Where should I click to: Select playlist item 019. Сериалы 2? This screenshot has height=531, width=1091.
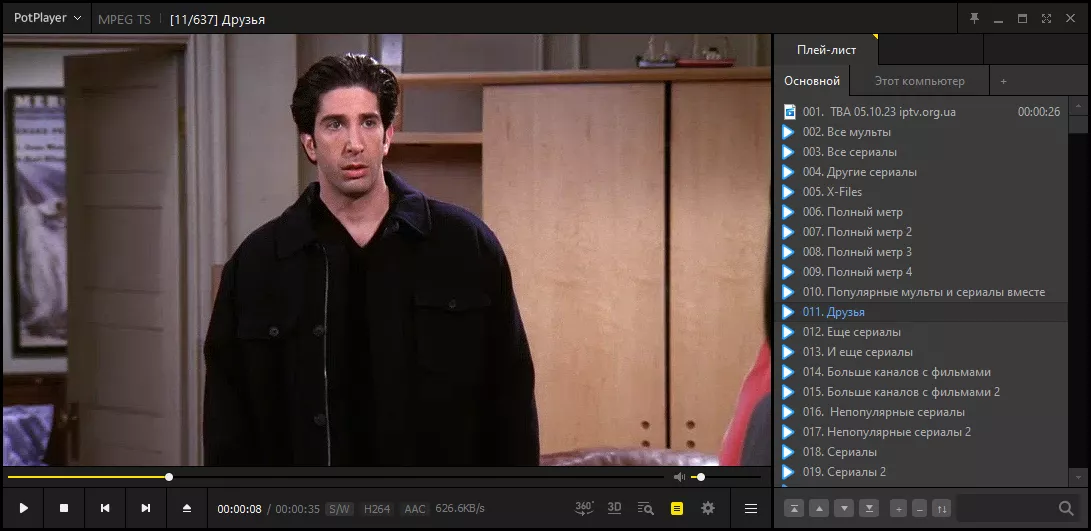click(x=921, y=472)
